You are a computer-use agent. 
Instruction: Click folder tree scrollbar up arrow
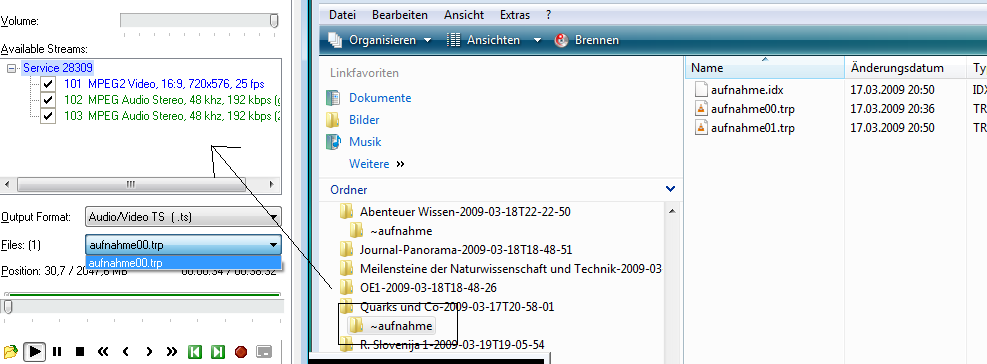pyautogui.click(x=671, y=211)
